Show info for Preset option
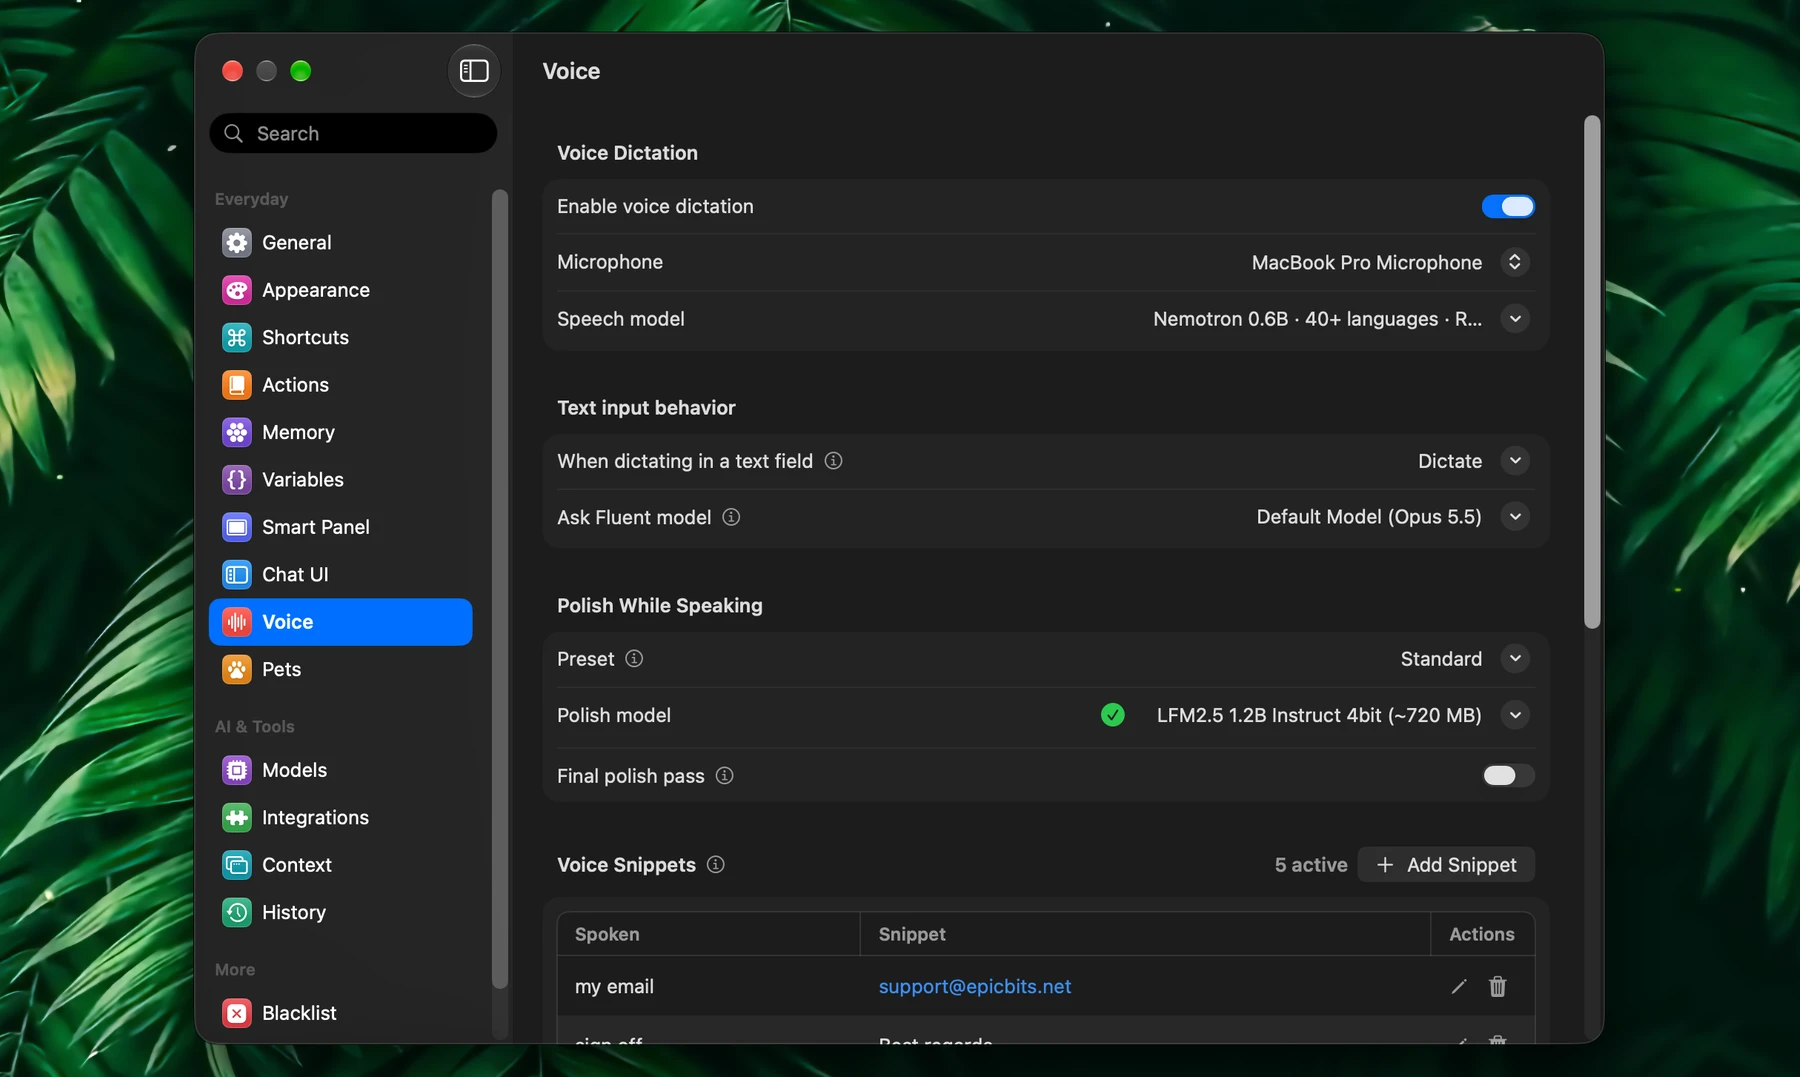 (x=634, y=658)
